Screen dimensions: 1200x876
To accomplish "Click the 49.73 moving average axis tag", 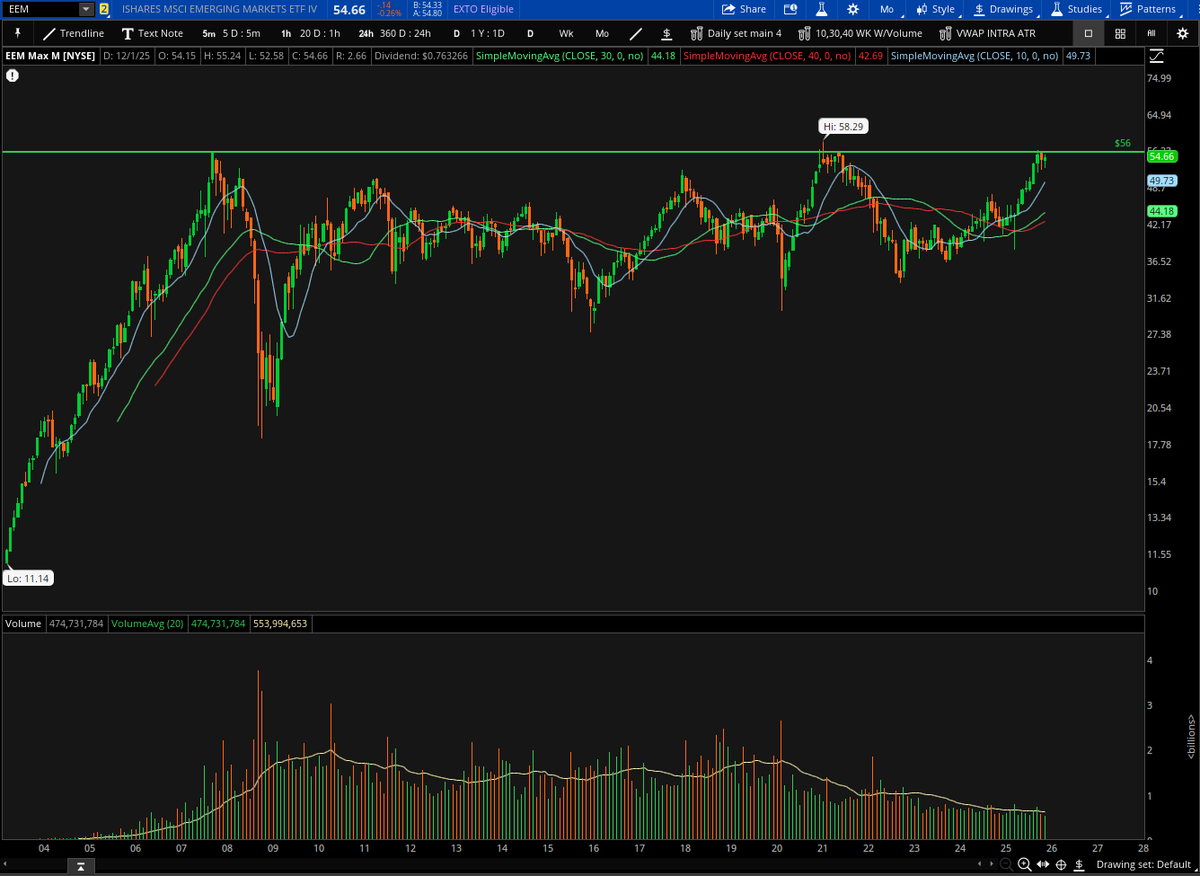I will pyautogui.click(x=1161, y=181).
